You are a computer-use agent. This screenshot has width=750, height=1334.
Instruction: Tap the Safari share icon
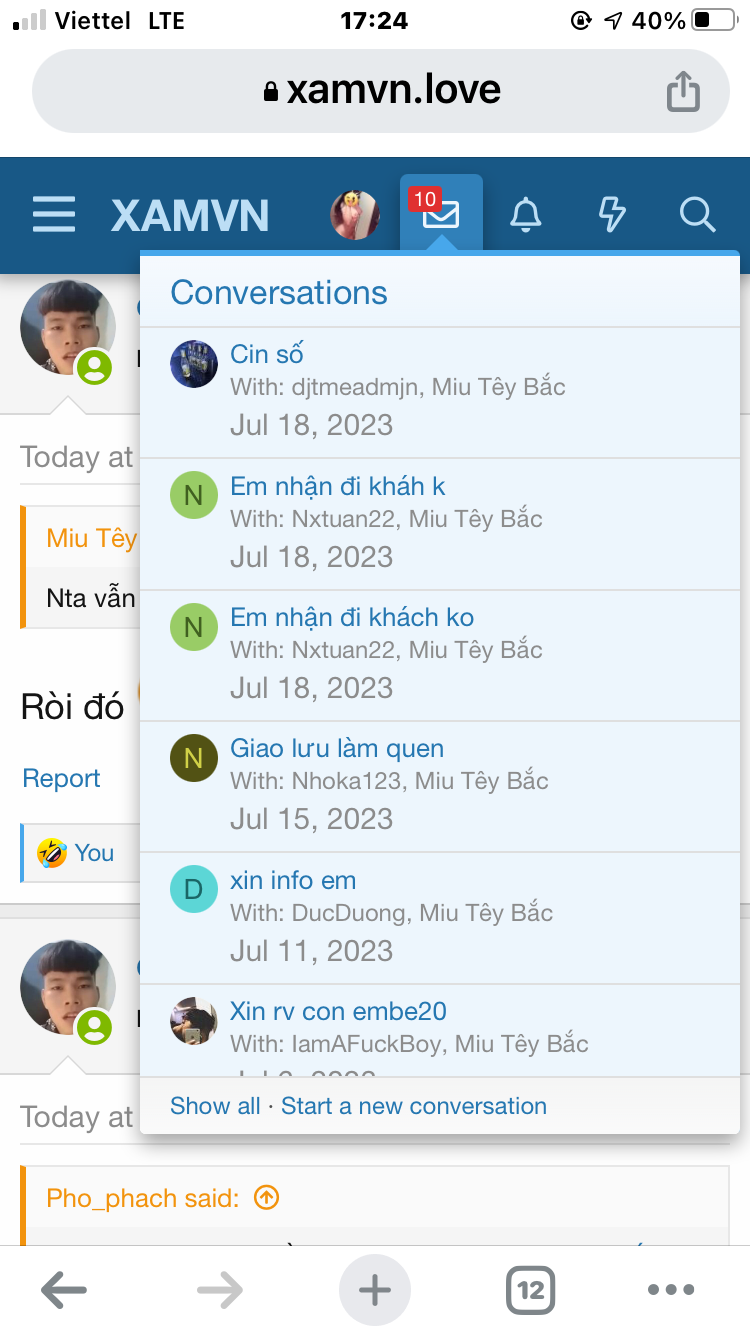pos(683,91)
